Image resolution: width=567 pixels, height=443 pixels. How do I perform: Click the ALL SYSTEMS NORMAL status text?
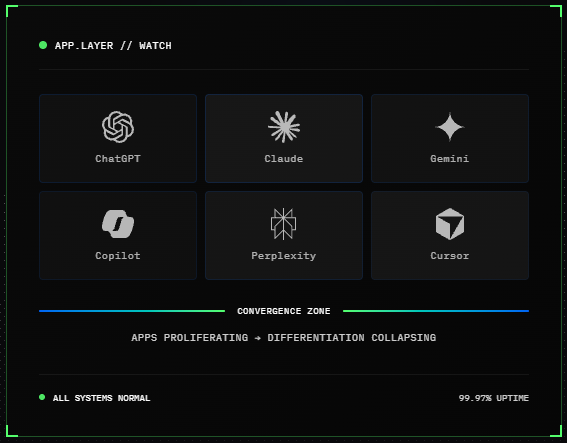tap(101, 398)
